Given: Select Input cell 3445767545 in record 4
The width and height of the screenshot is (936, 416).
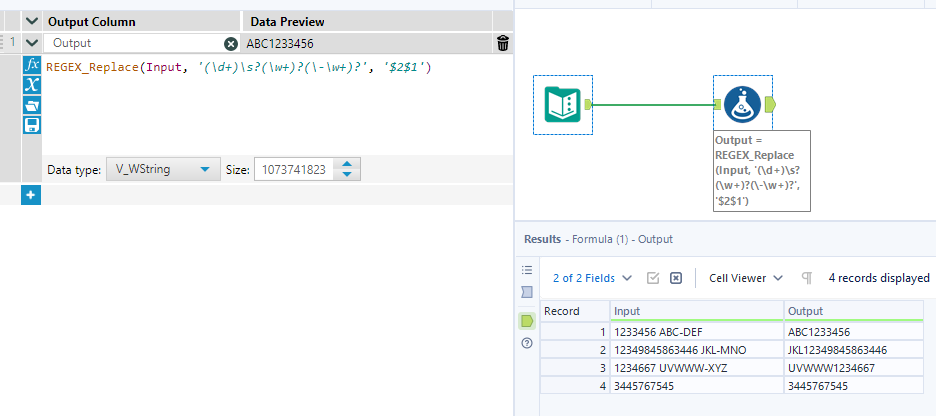Looking at the screenshot, I should click(697, 386).
